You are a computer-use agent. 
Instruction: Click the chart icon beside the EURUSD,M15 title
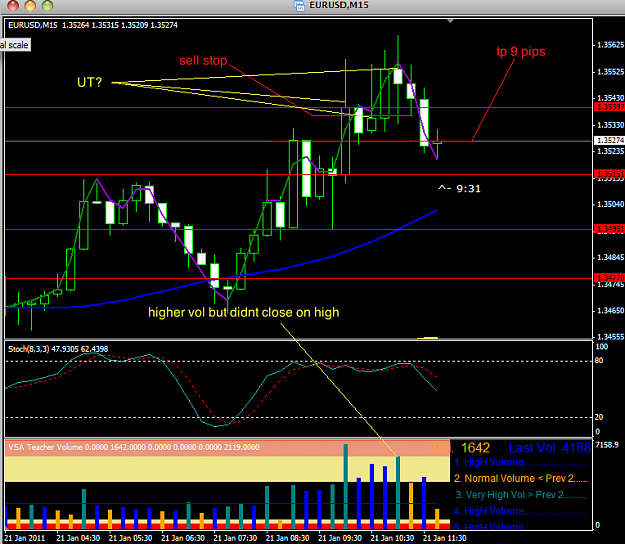[x=299, y=5]
